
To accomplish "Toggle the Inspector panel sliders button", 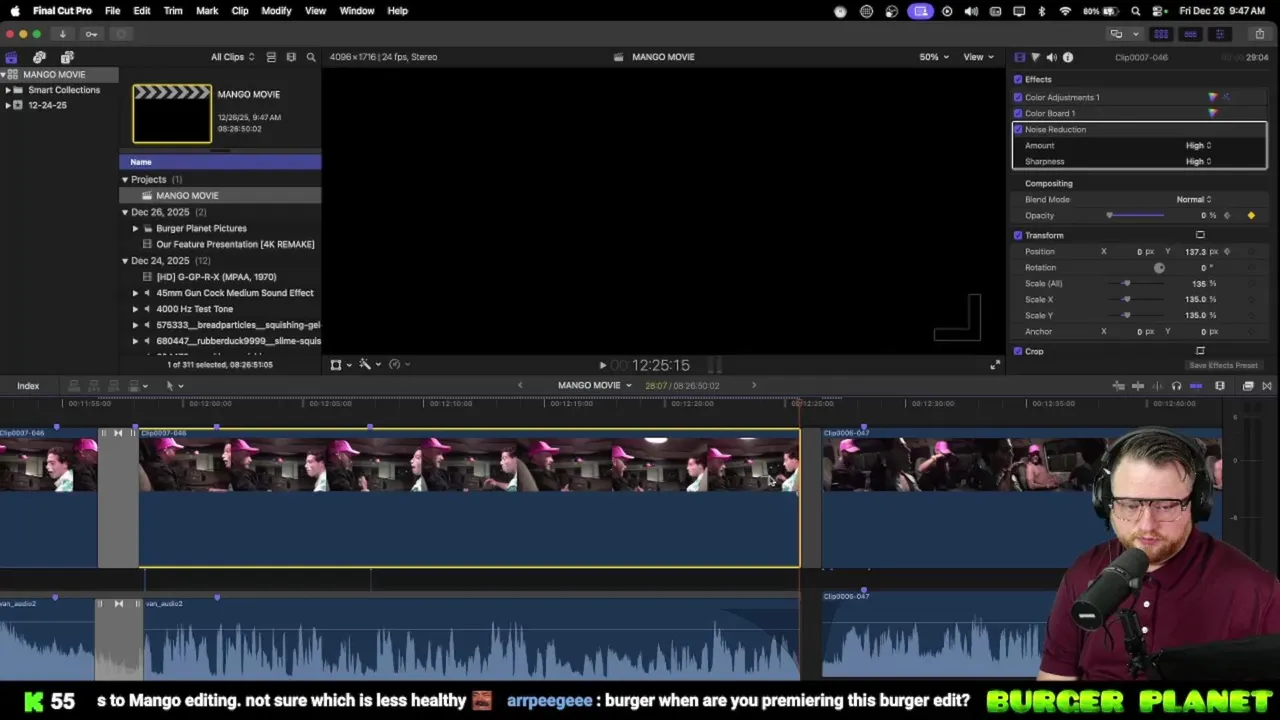I will (1219, 34).
